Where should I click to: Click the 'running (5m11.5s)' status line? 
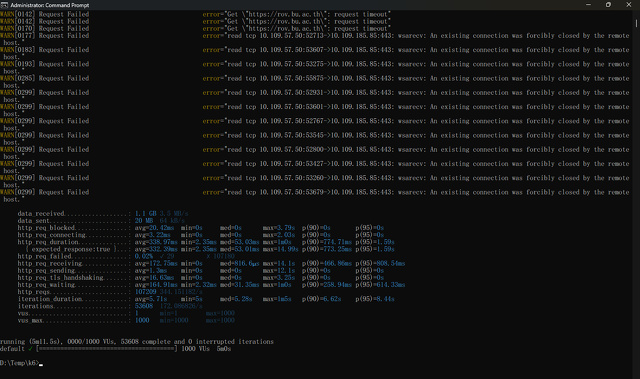point(137,341)
